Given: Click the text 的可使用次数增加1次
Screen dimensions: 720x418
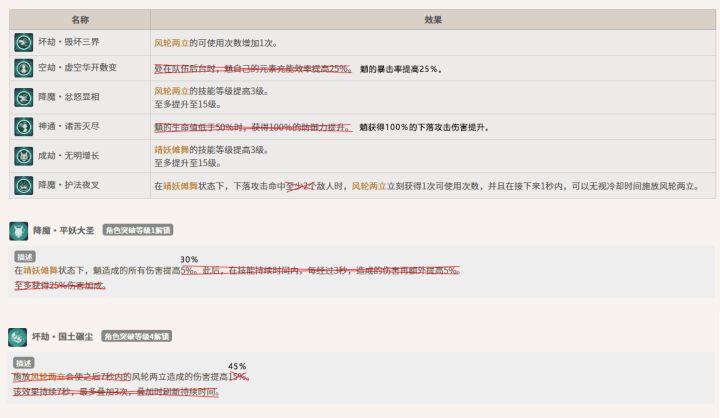Looking at the screenshot, I should pyautogui.click(x=233, y=43).
